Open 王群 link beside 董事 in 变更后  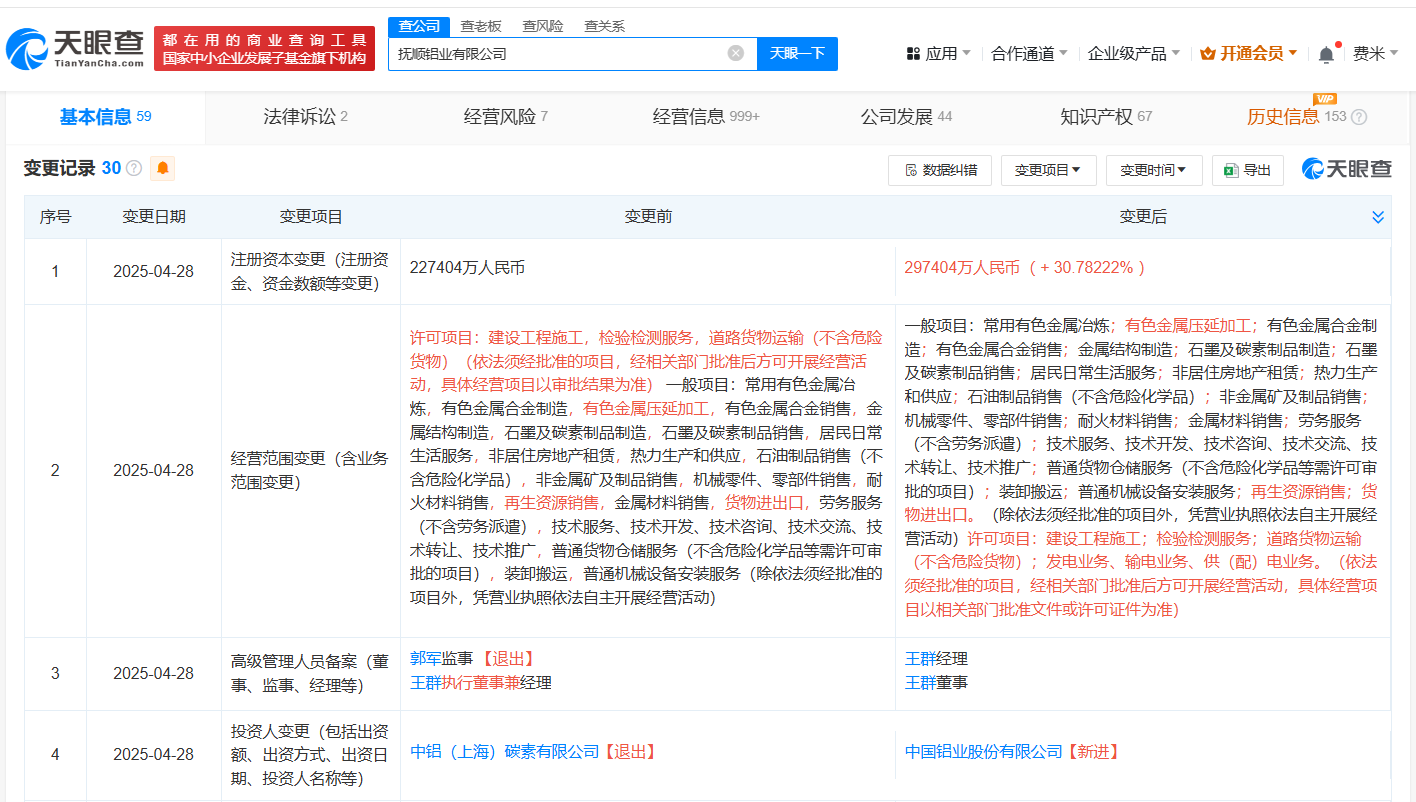920,683
